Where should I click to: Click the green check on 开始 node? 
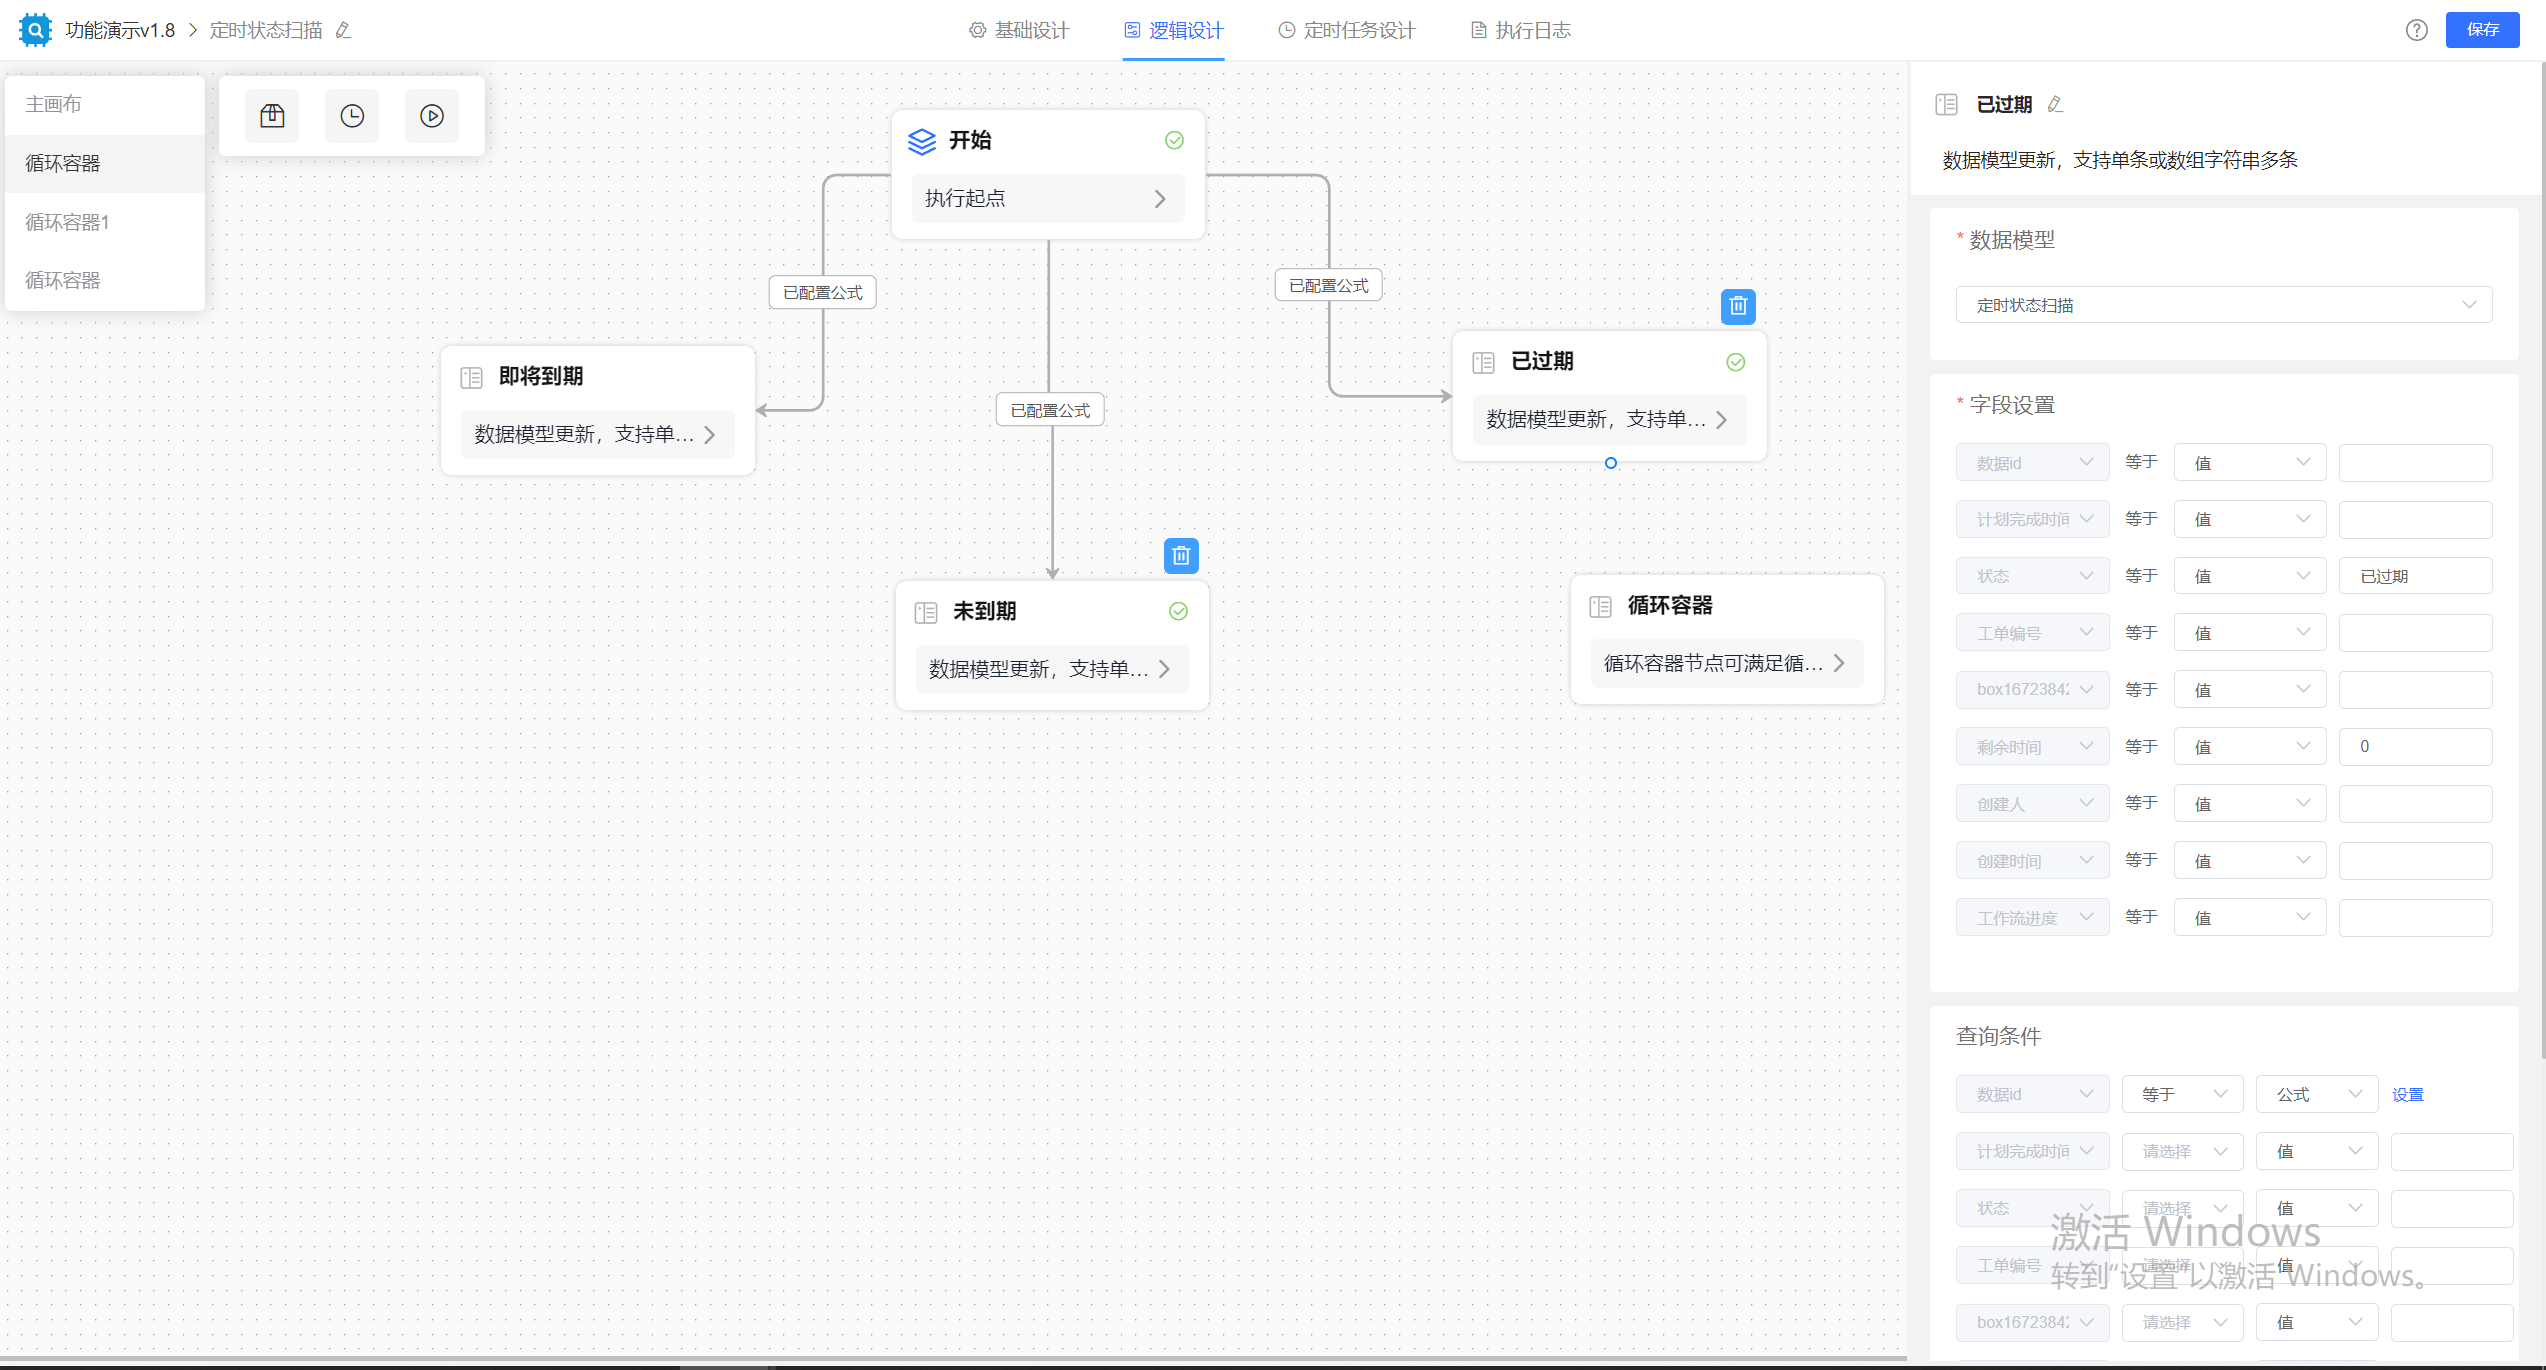1175,140
